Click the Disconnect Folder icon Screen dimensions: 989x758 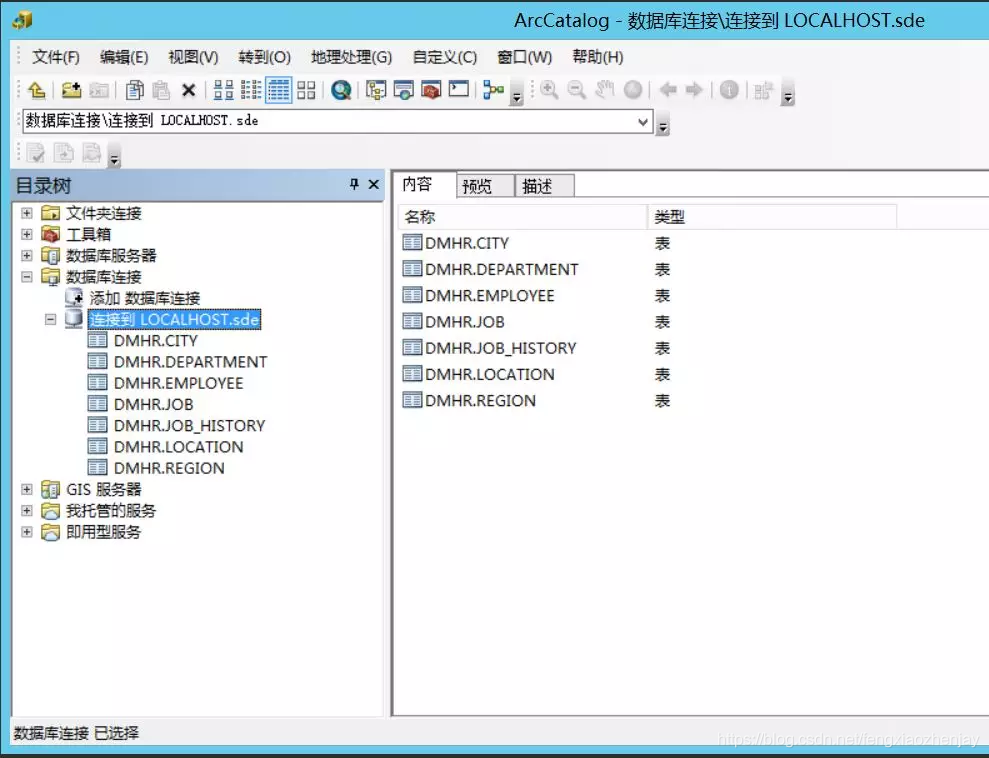click(98, 90)
